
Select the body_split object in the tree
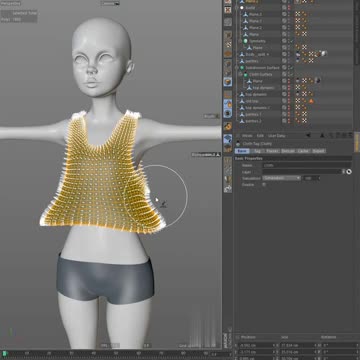click(x=258, y=54)
